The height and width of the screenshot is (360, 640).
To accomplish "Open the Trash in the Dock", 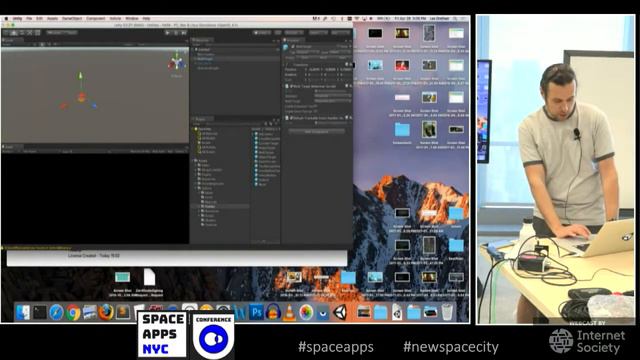I will click(x=447, y=313).
